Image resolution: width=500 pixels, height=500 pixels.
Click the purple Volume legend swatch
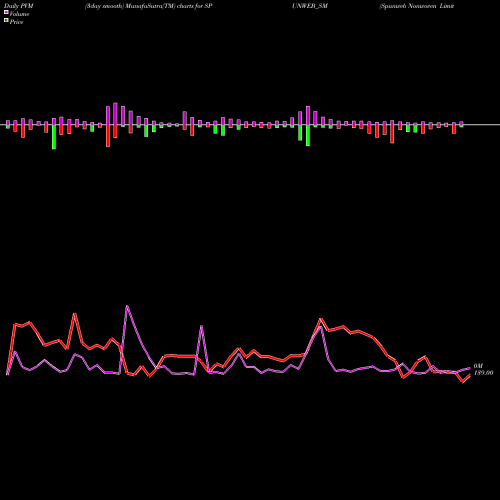[6, 12]
